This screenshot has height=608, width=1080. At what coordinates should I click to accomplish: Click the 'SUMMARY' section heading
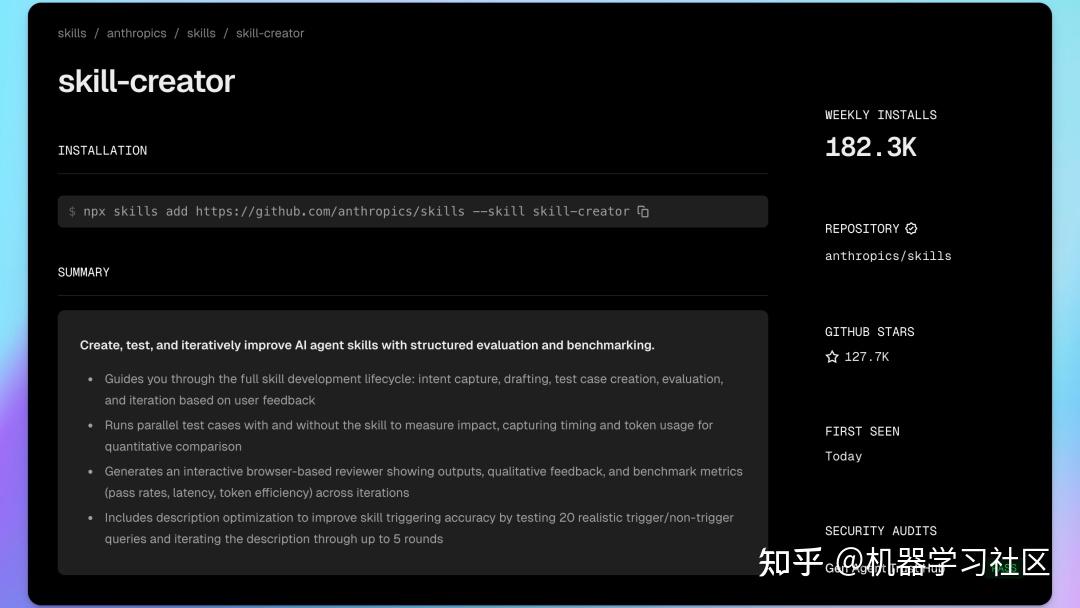[x=83, y=273]
